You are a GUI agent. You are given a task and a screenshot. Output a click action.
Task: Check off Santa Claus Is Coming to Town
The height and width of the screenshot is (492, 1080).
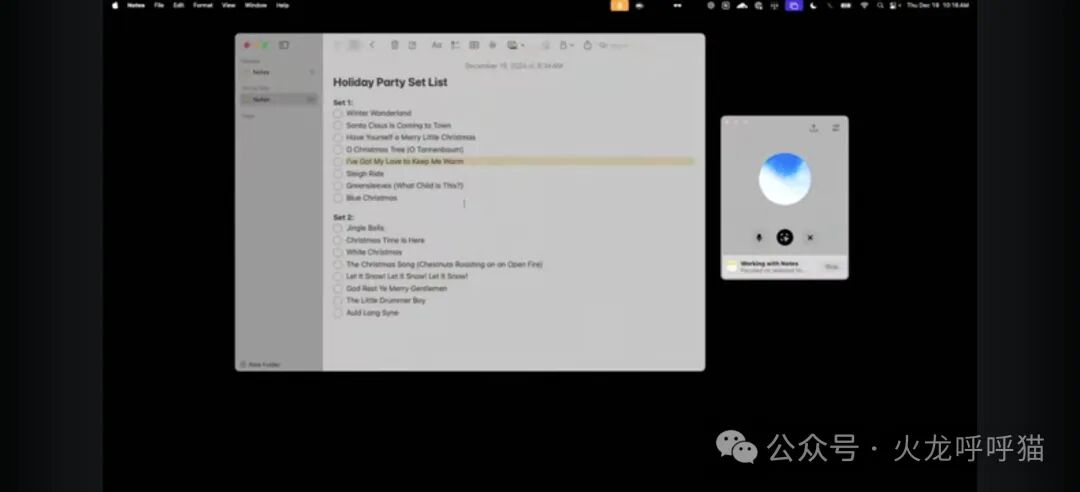coord(338,125)
